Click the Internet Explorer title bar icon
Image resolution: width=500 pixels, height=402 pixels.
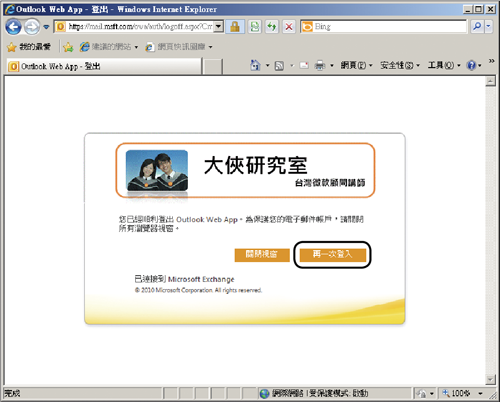point(10,9)
